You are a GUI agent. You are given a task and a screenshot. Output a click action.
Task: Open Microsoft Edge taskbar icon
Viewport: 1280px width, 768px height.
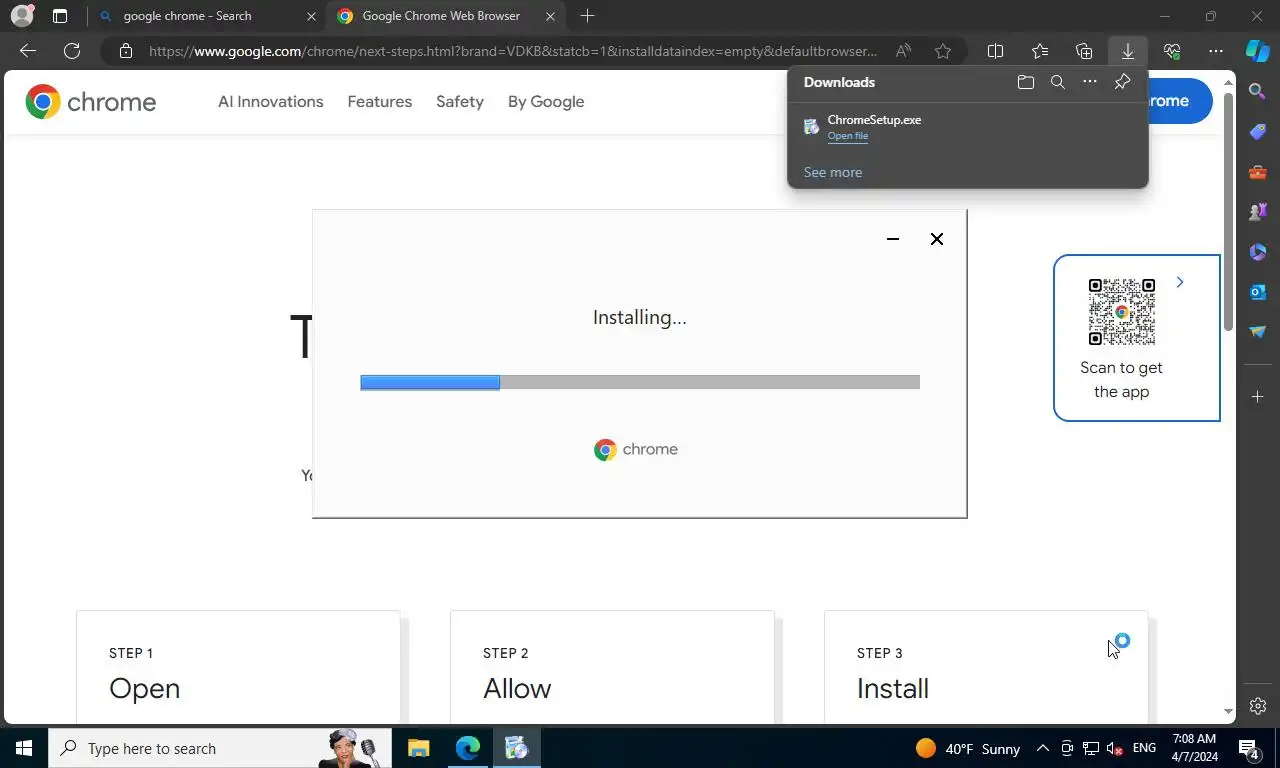tap(467, 748)
